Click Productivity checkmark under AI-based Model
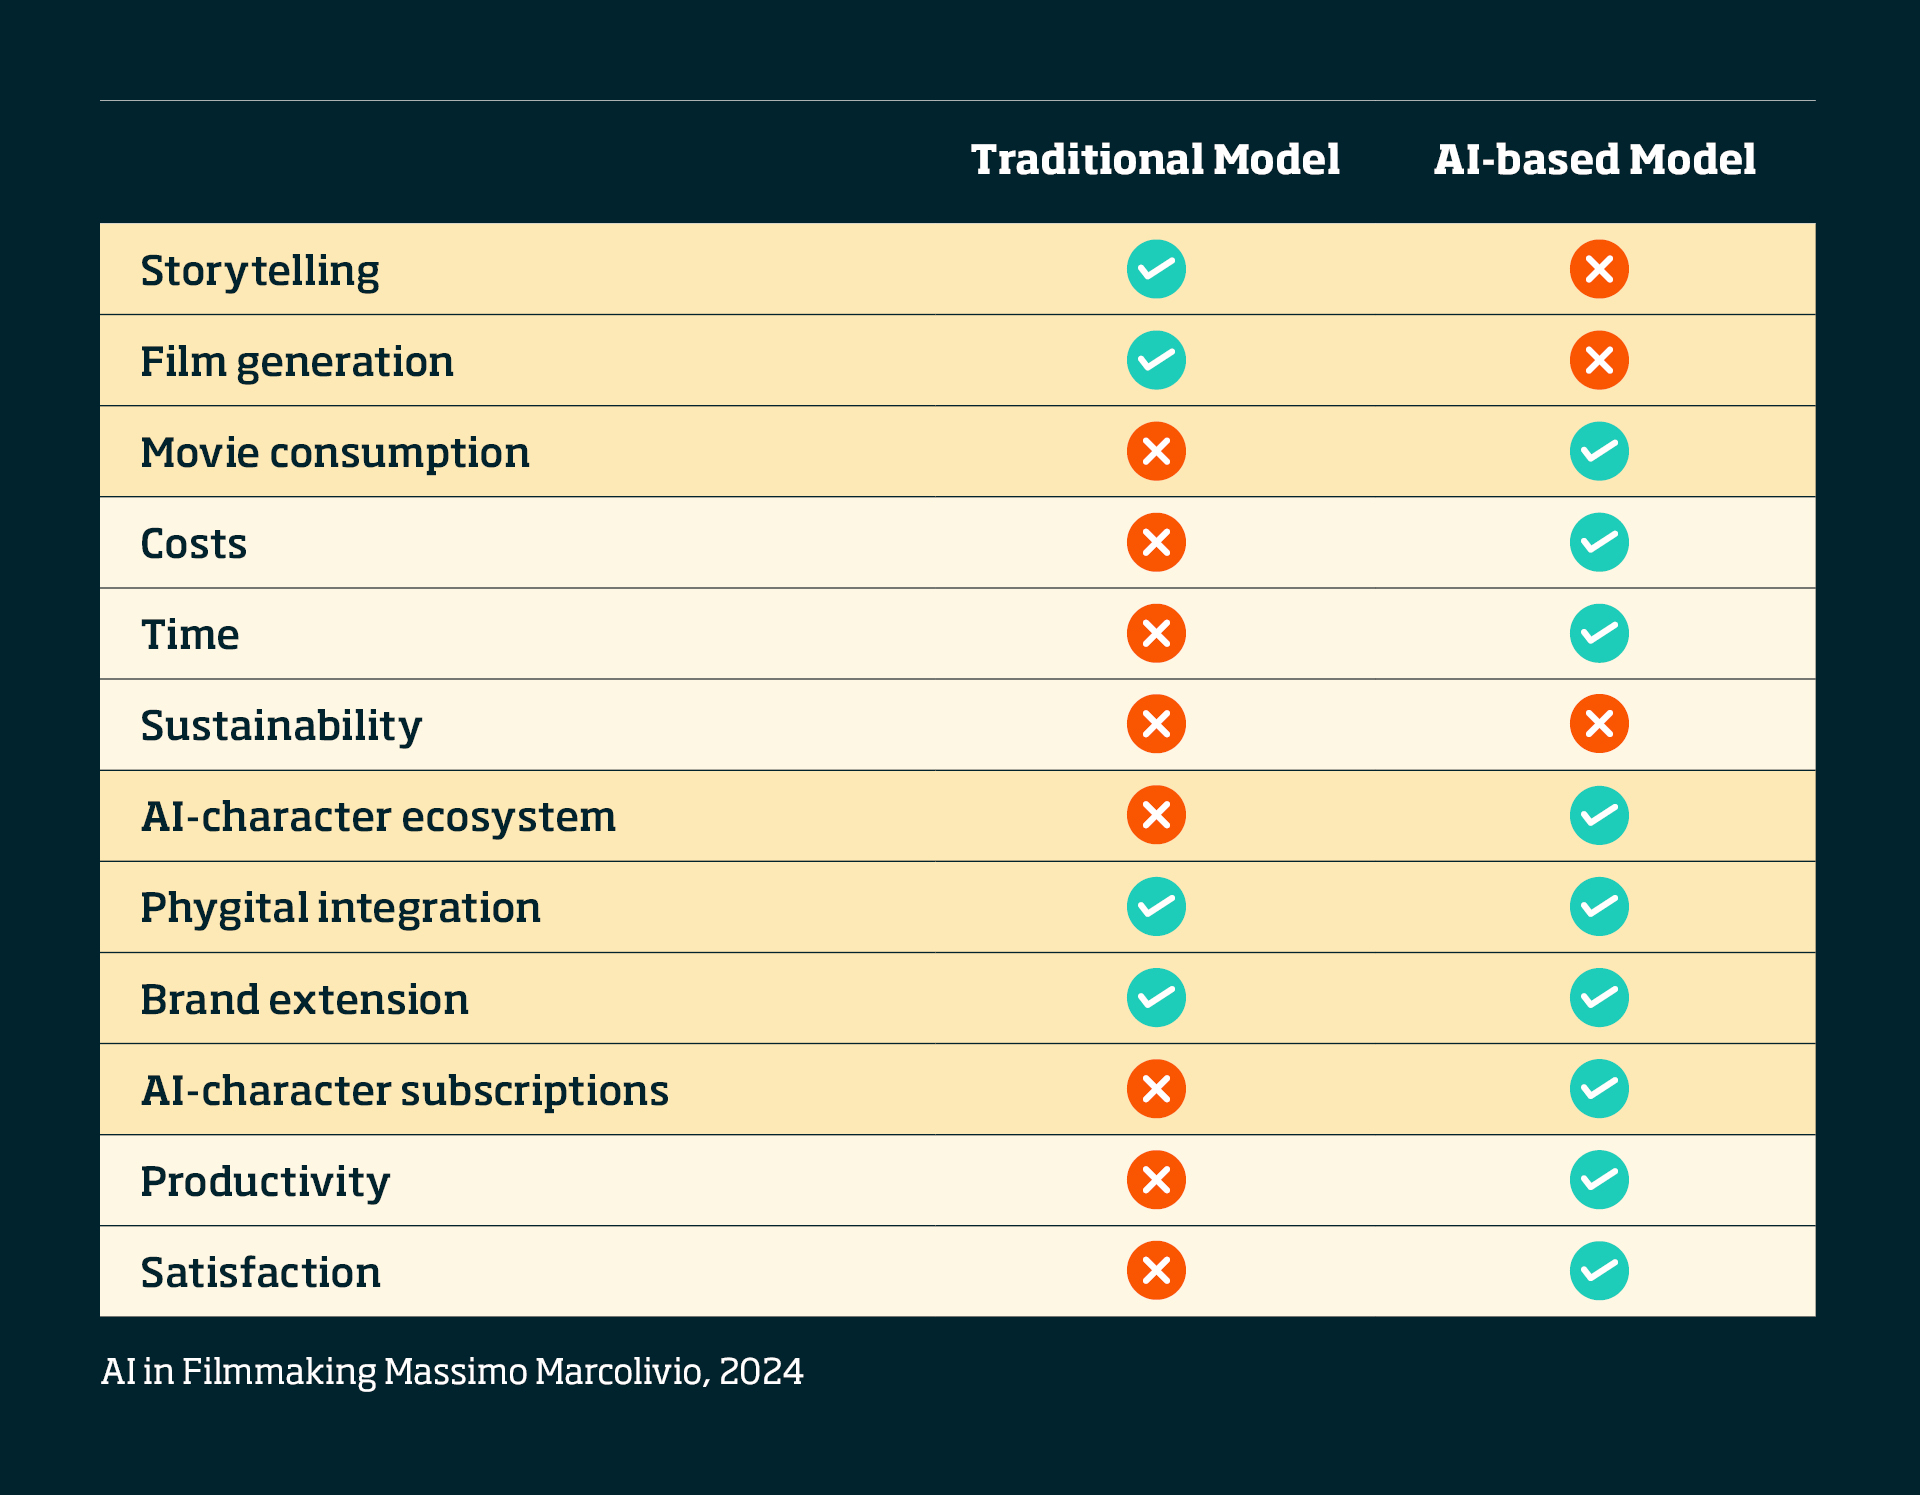1920x1495 pixels. pos(1599,1180)
